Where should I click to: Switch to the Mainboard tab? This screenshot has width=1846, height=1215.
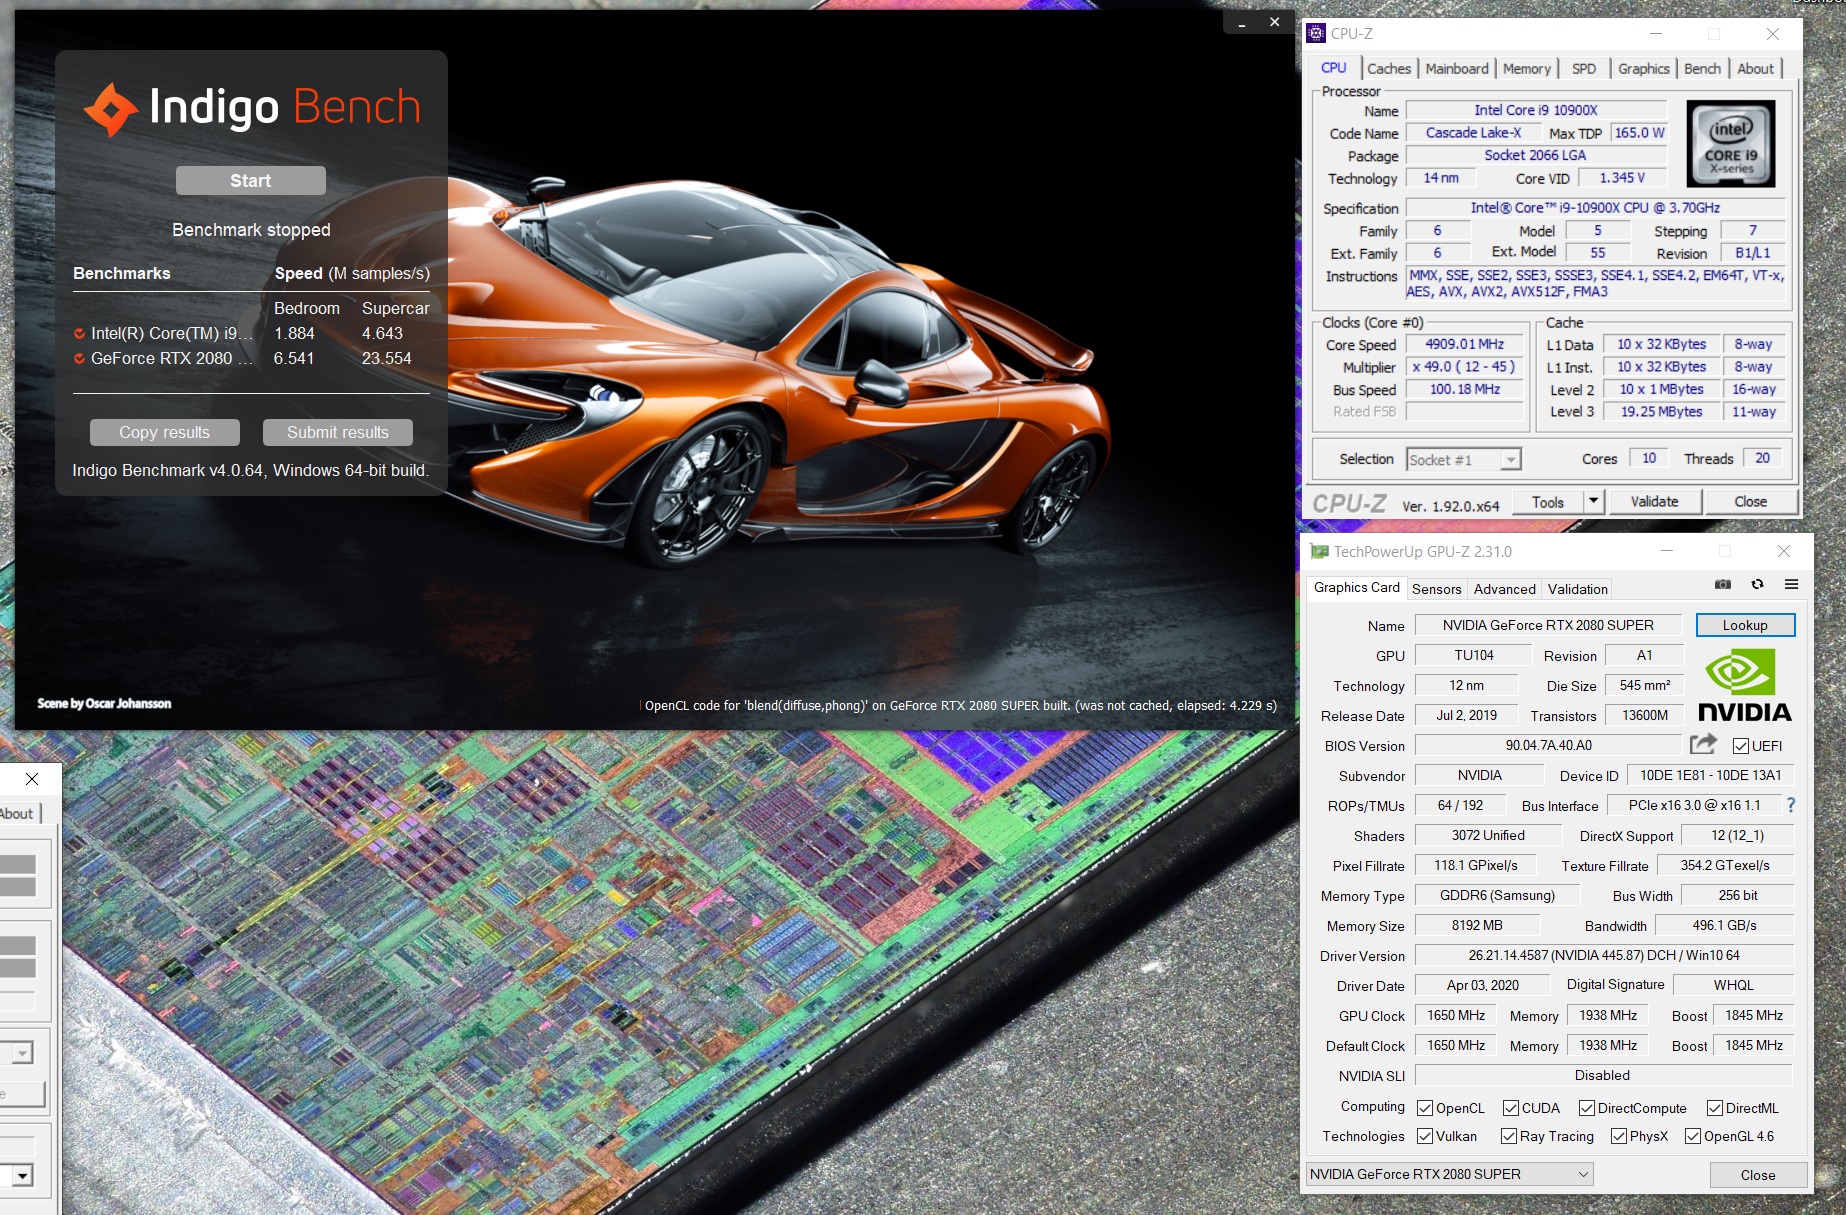click(x=1457, y=69)
